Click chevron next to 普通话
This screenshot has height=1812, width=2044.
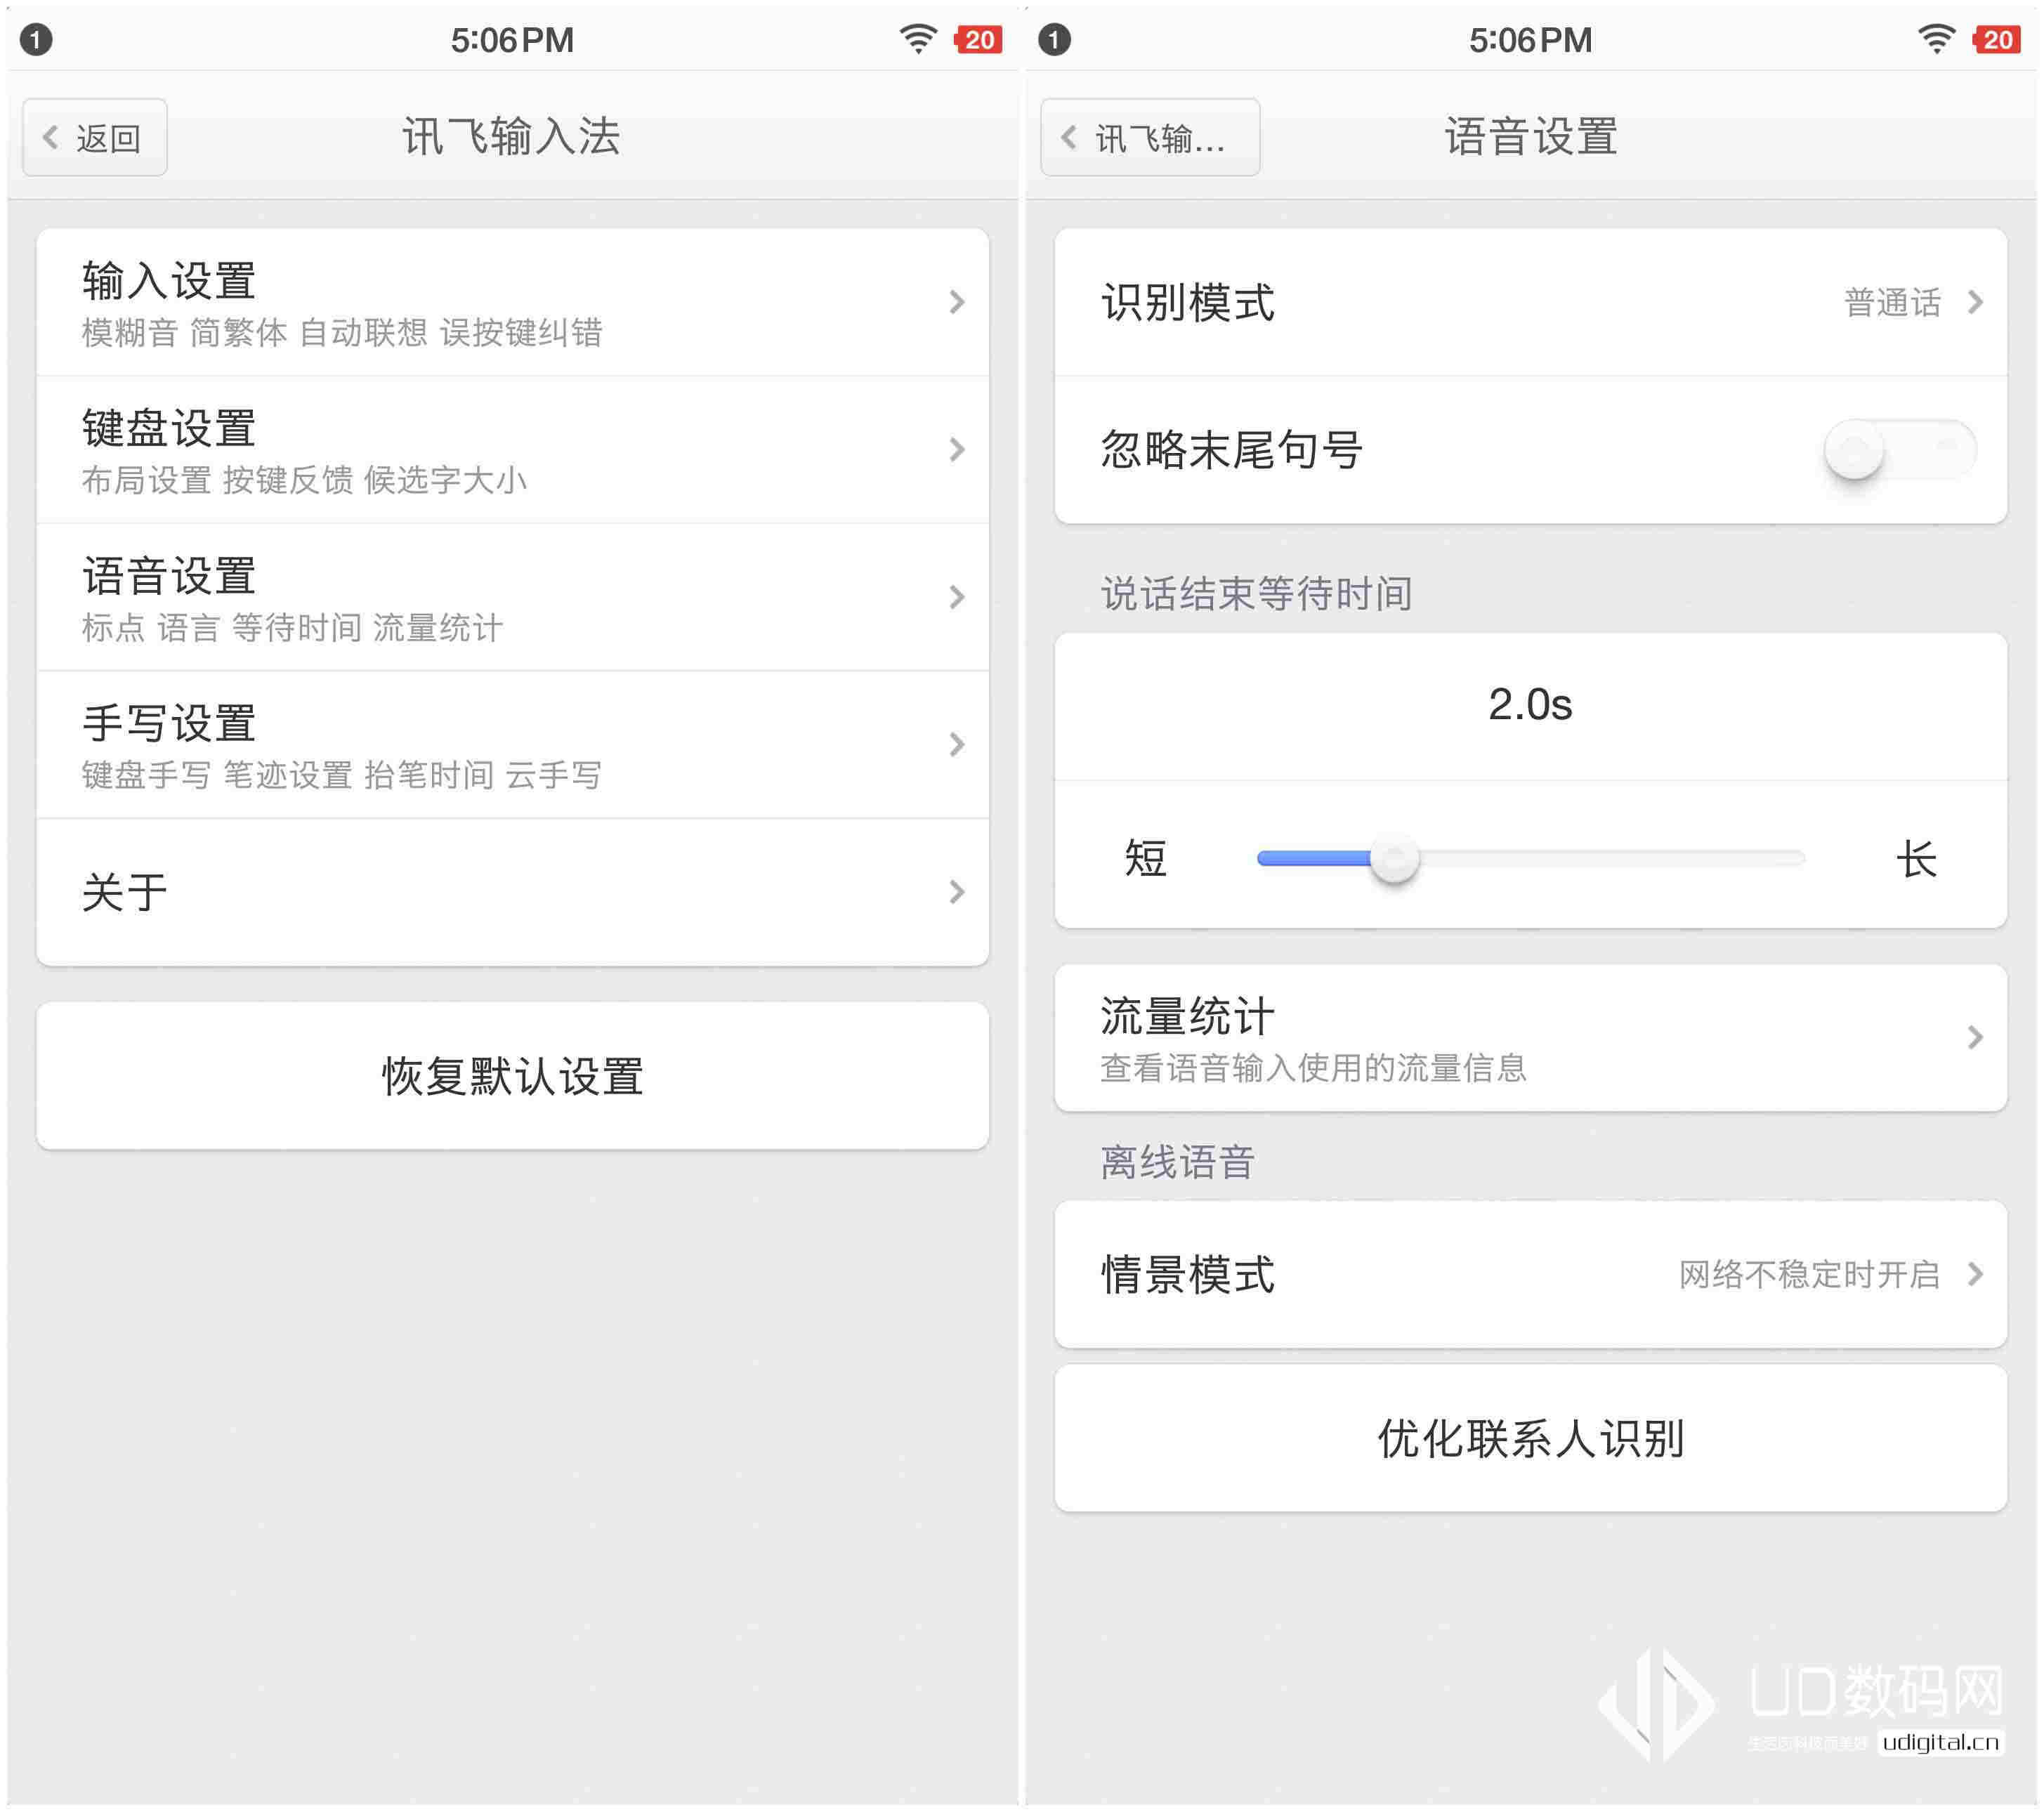coord(1975,302)
